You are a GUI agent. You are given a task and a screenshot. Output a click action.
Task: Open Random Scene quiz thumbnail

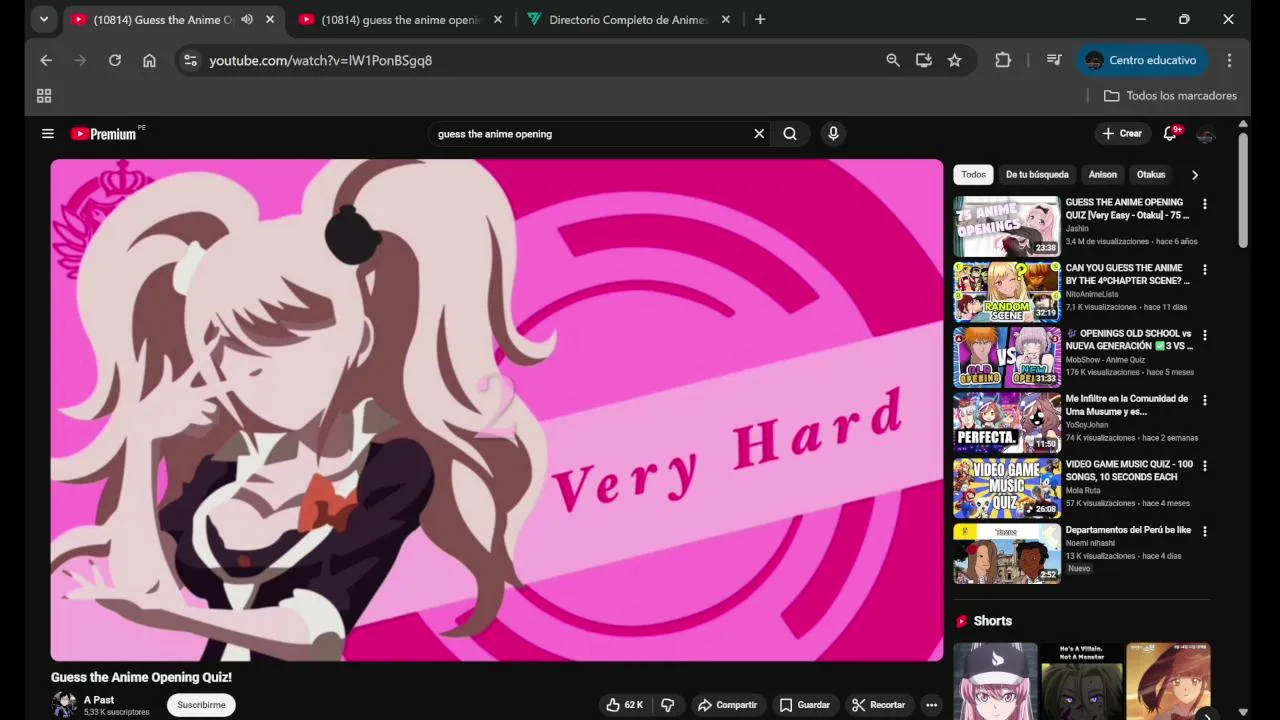click(1007, 292)
